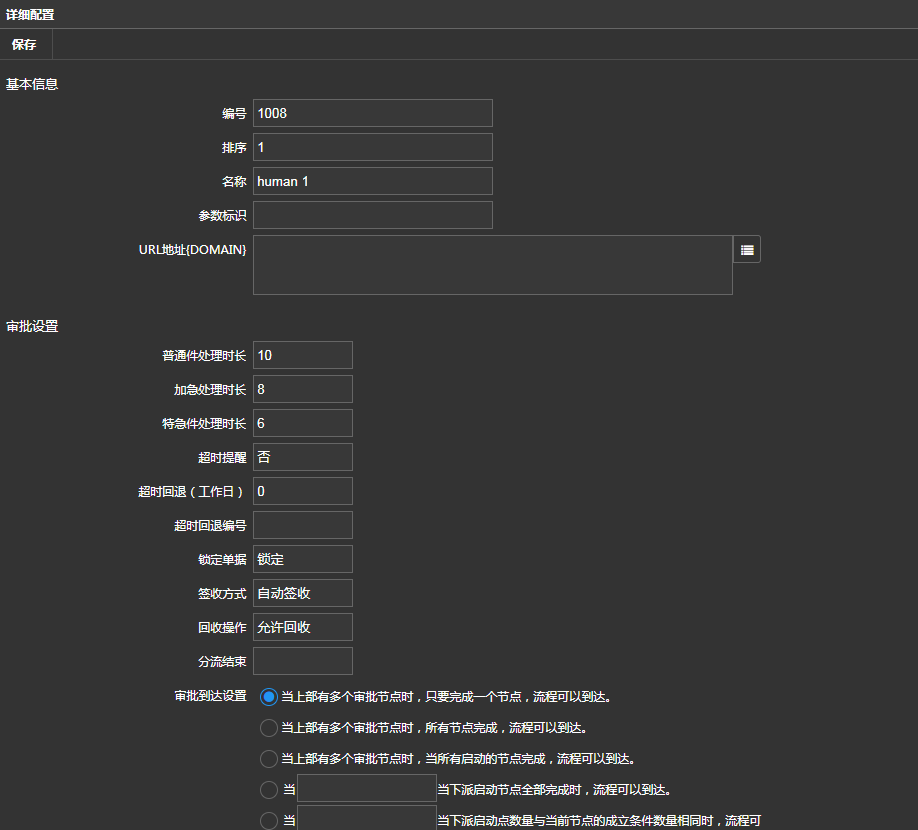Click into the URL地址 text area
The width and height of the screenshot is (918, 830).
(x=492, y=265)
